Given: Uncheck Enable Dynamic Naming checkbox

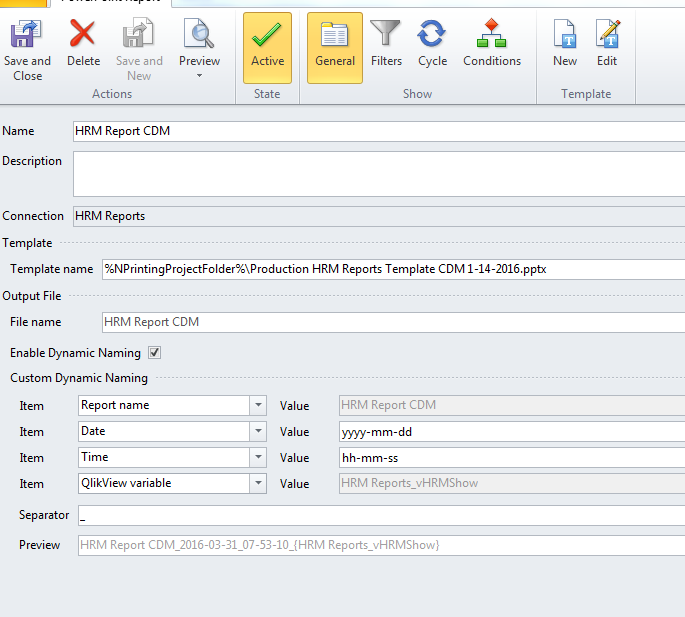Looking at the screenshot, I should 155,352.
